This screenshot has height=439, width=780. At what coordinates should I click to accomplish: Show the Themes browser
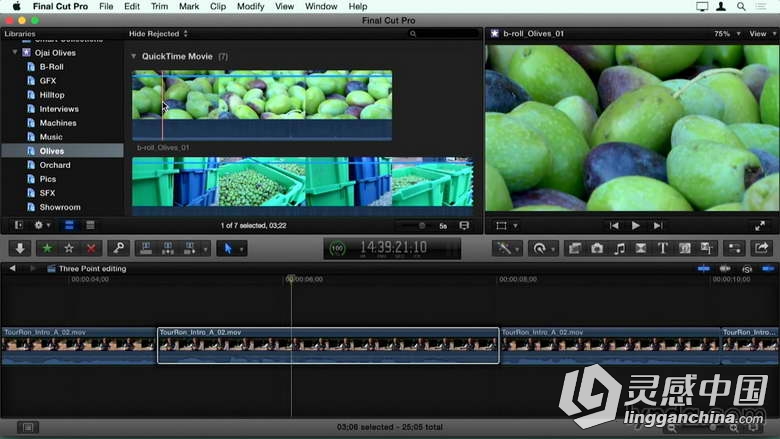[x=706, y=248]
